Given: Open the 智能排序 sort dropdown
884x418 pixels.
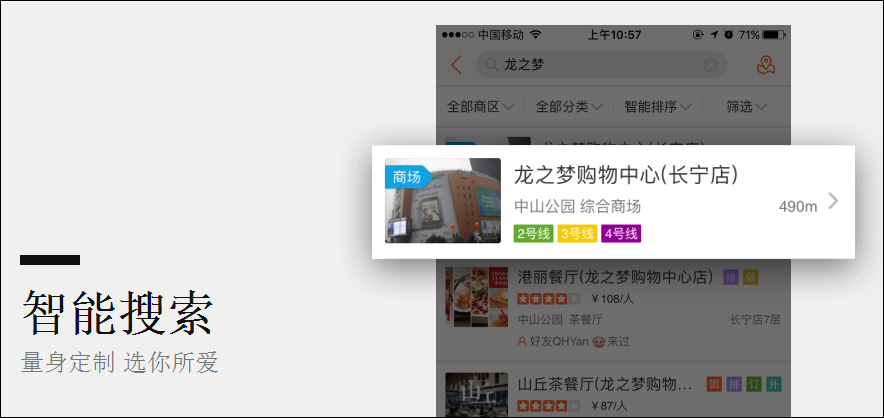Looking at the screenshot, I should 658,107.
